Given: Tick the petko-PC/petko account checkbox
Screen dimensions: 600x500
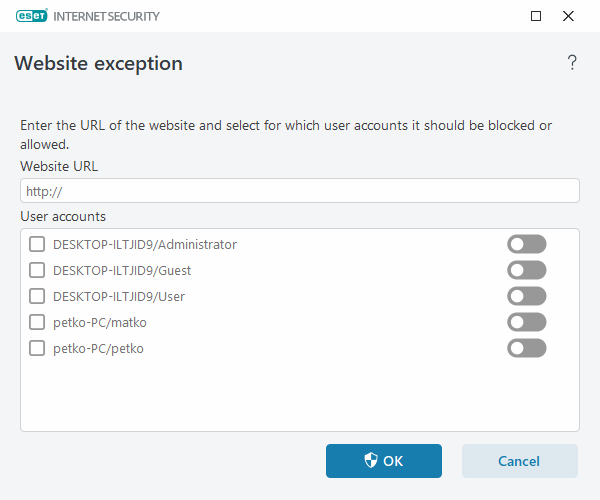Looking at the screenshot, I should click(x=37, y=348).
